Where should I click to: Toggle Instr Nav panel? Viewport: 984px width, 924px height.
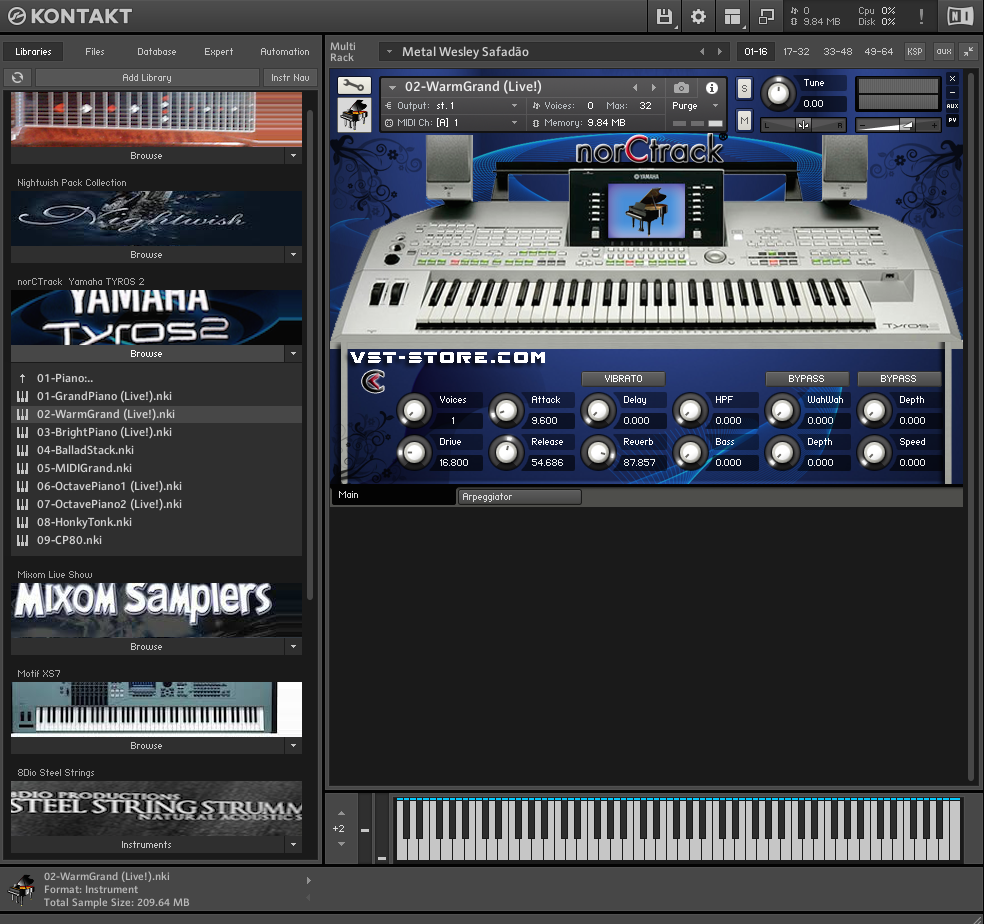[x=290, y=77]
